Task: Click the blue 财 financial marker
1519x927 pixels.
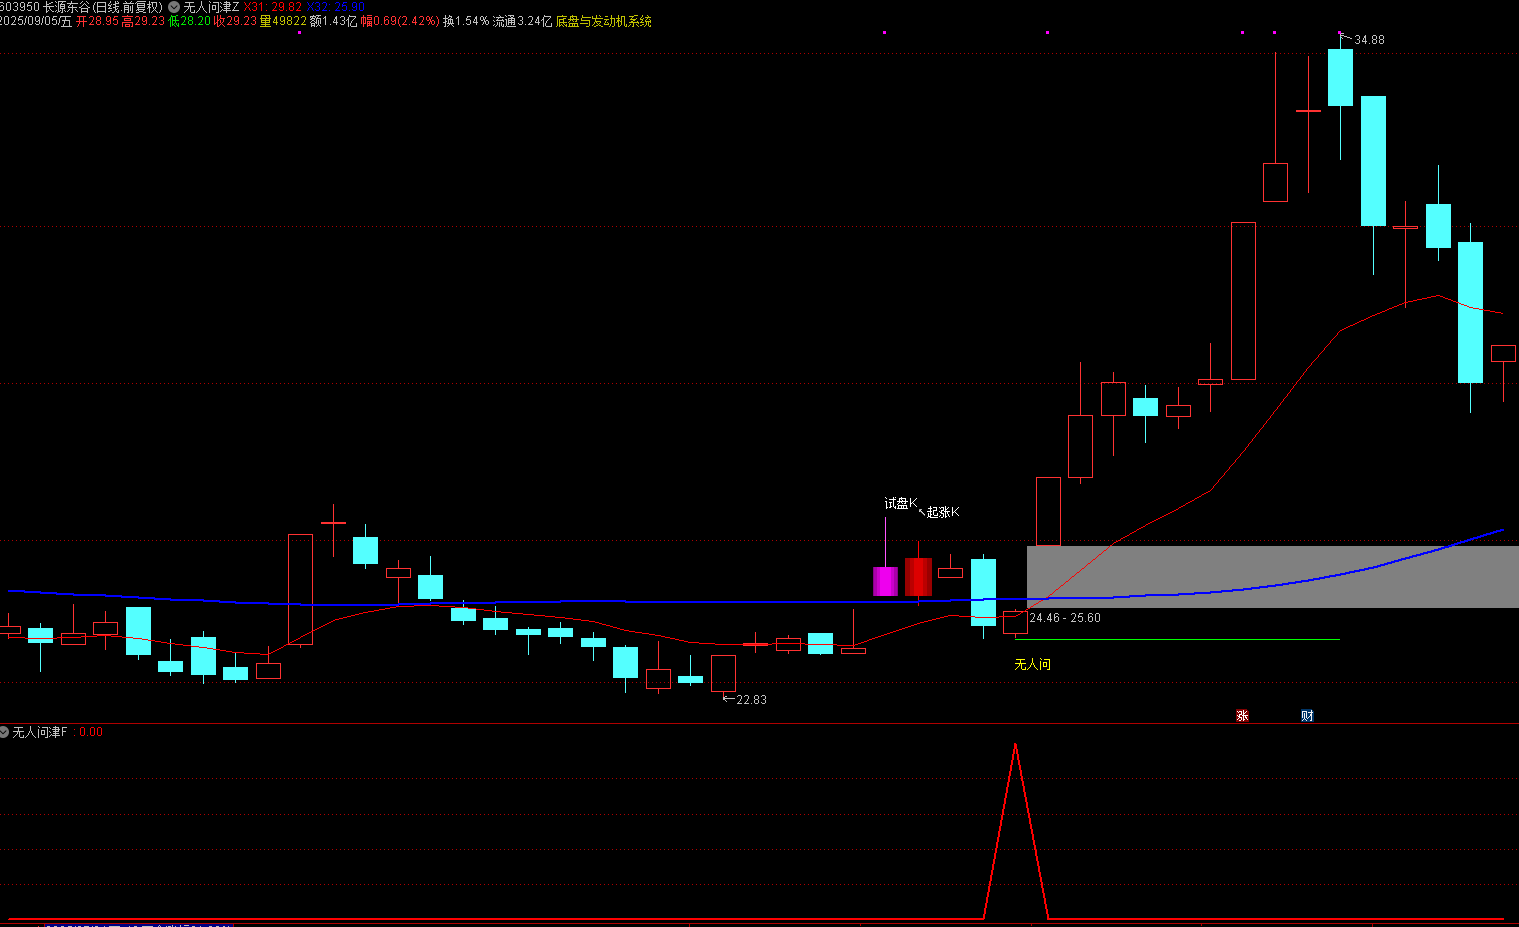Action: click(x=1307, y=716)
